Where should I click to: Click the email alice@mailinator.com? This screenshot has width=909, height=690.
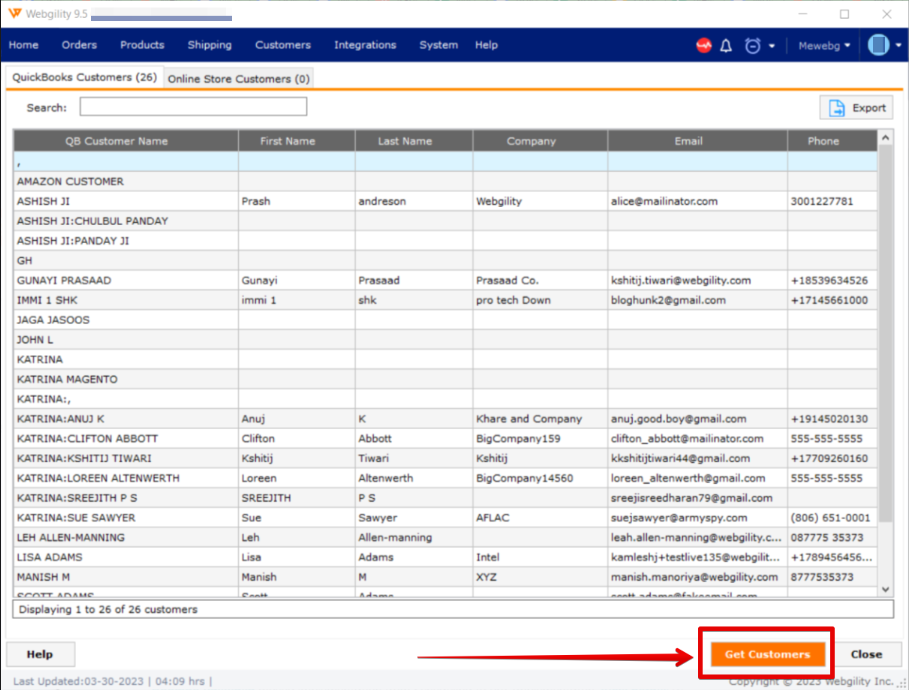click(x=664, y=201)
